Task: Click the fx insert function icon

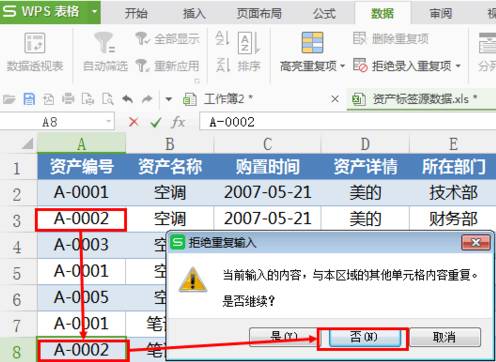Action: (178, 122)
